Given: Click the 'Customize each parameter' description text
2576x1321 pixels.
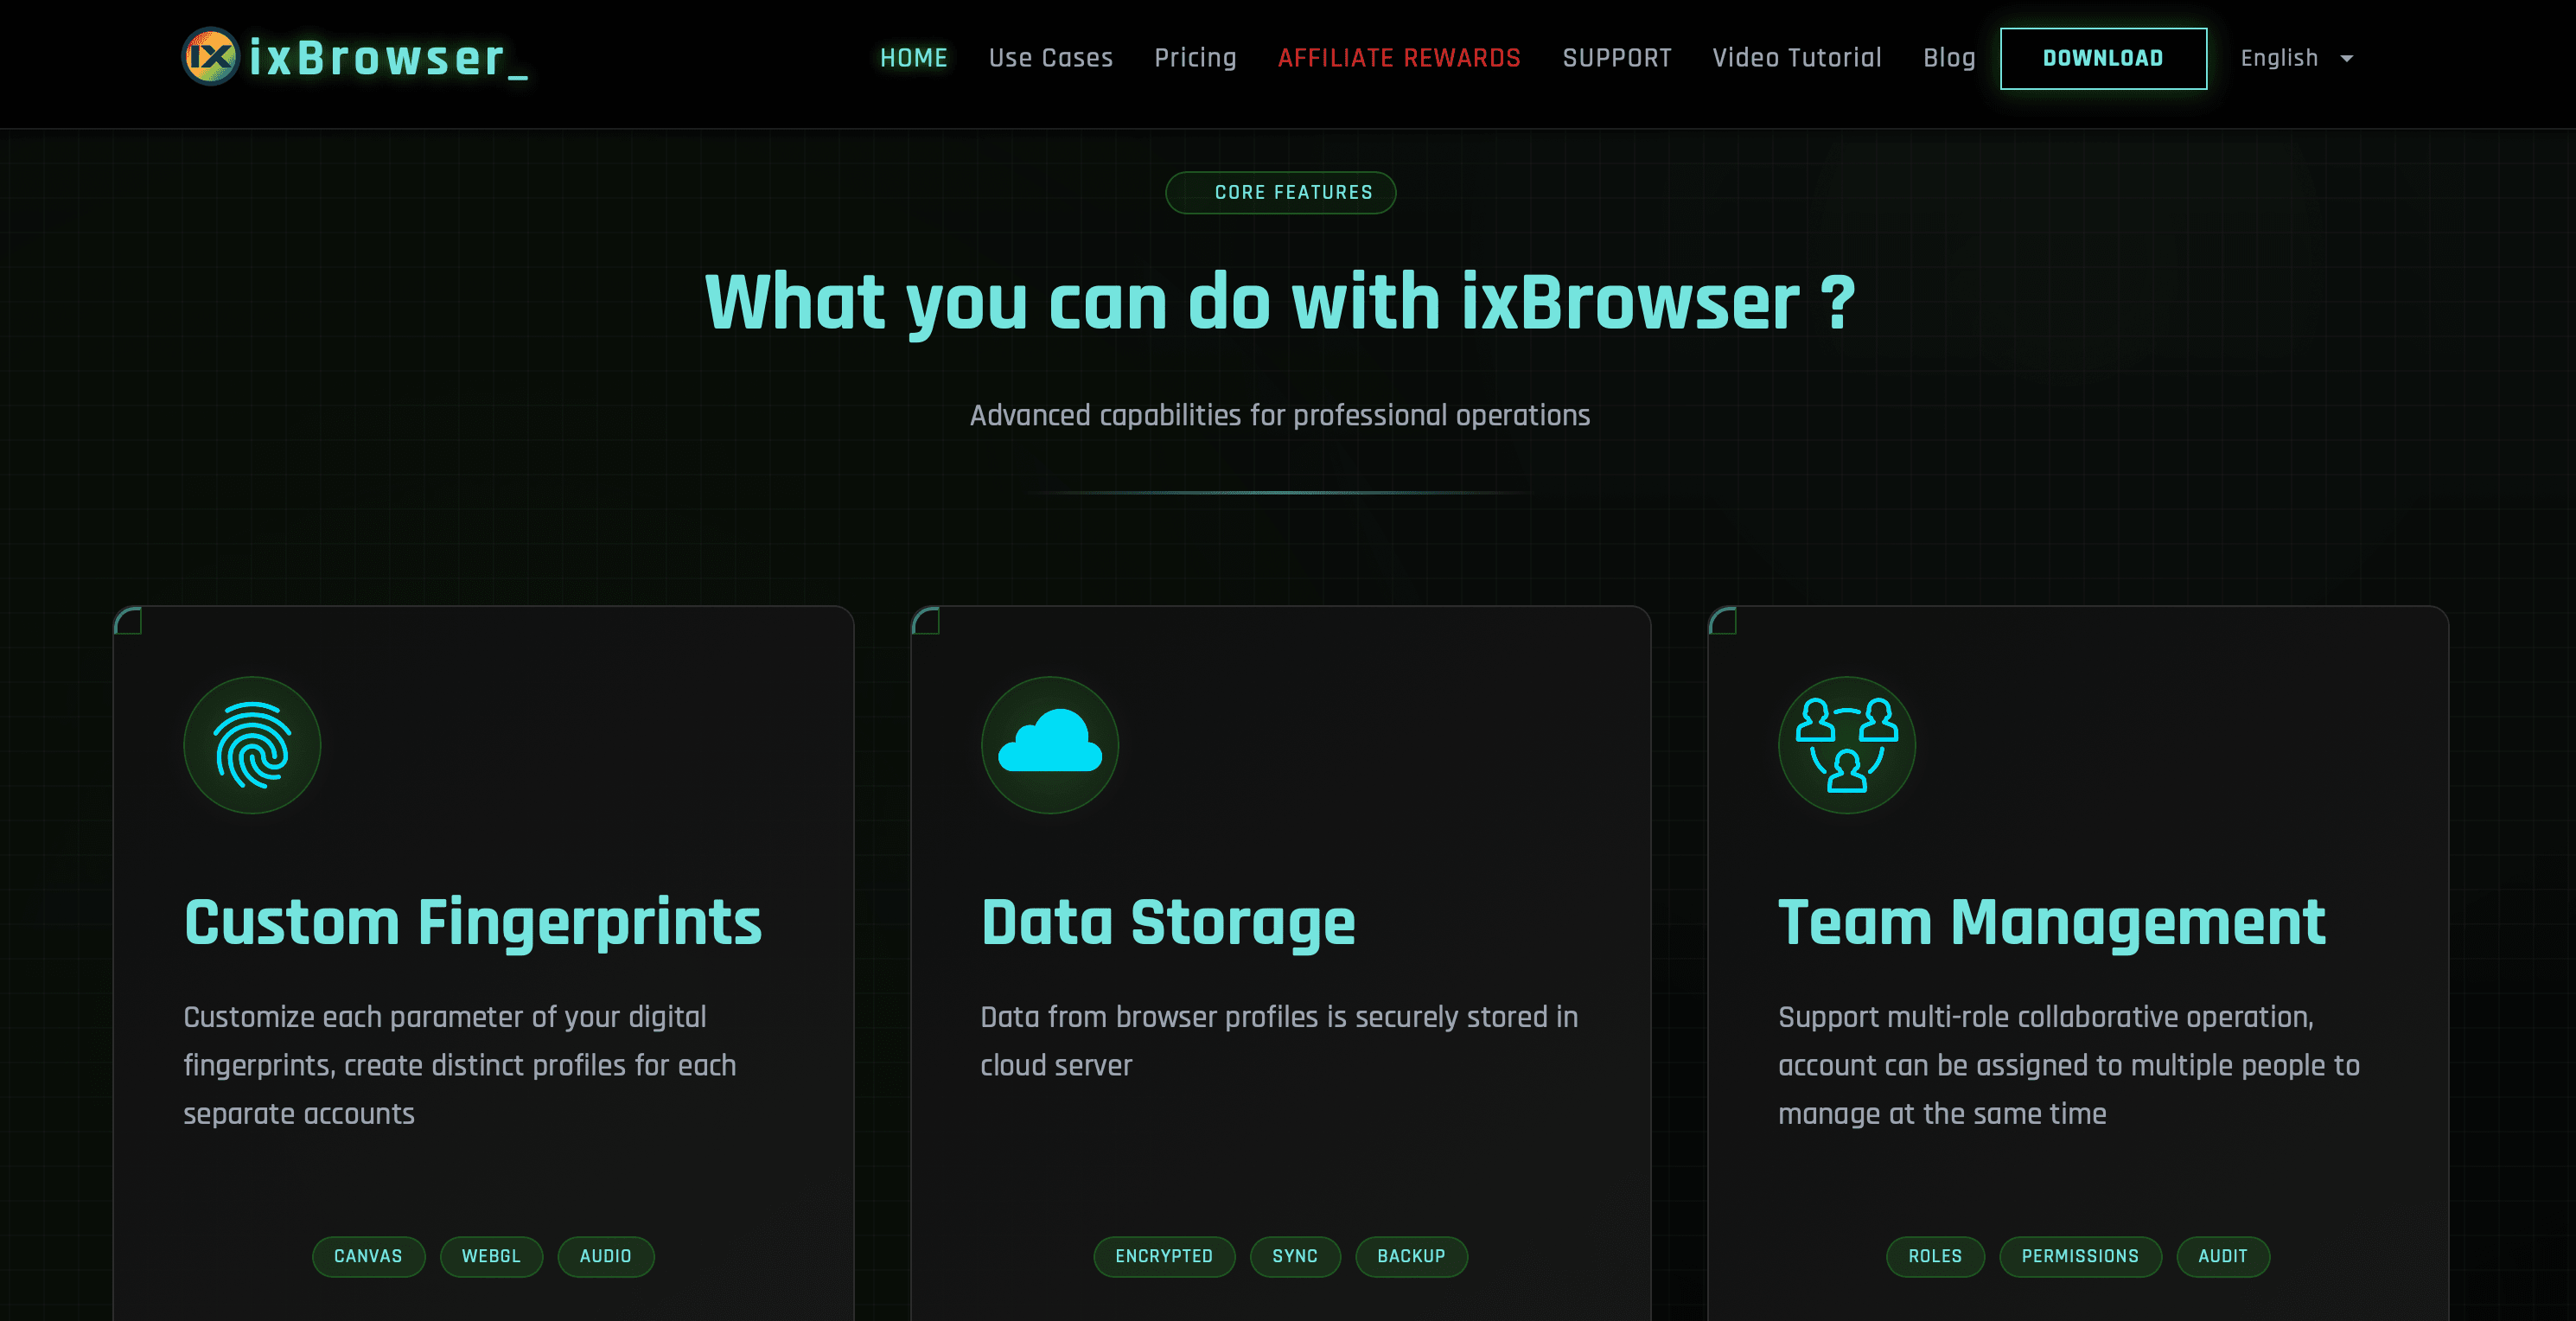Looking at the screenshot, I should (x=460, y=1065).
